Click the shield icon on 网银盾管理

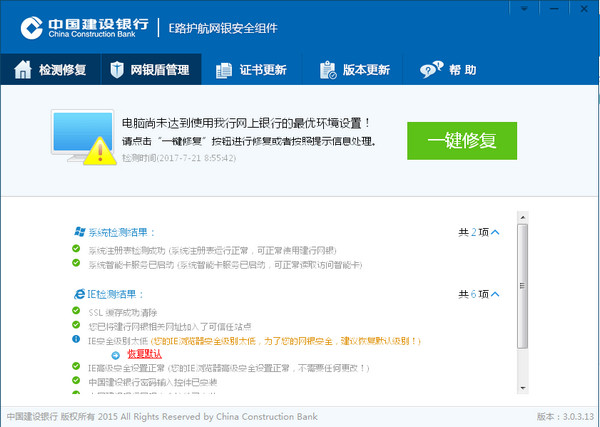click(117, 70)
